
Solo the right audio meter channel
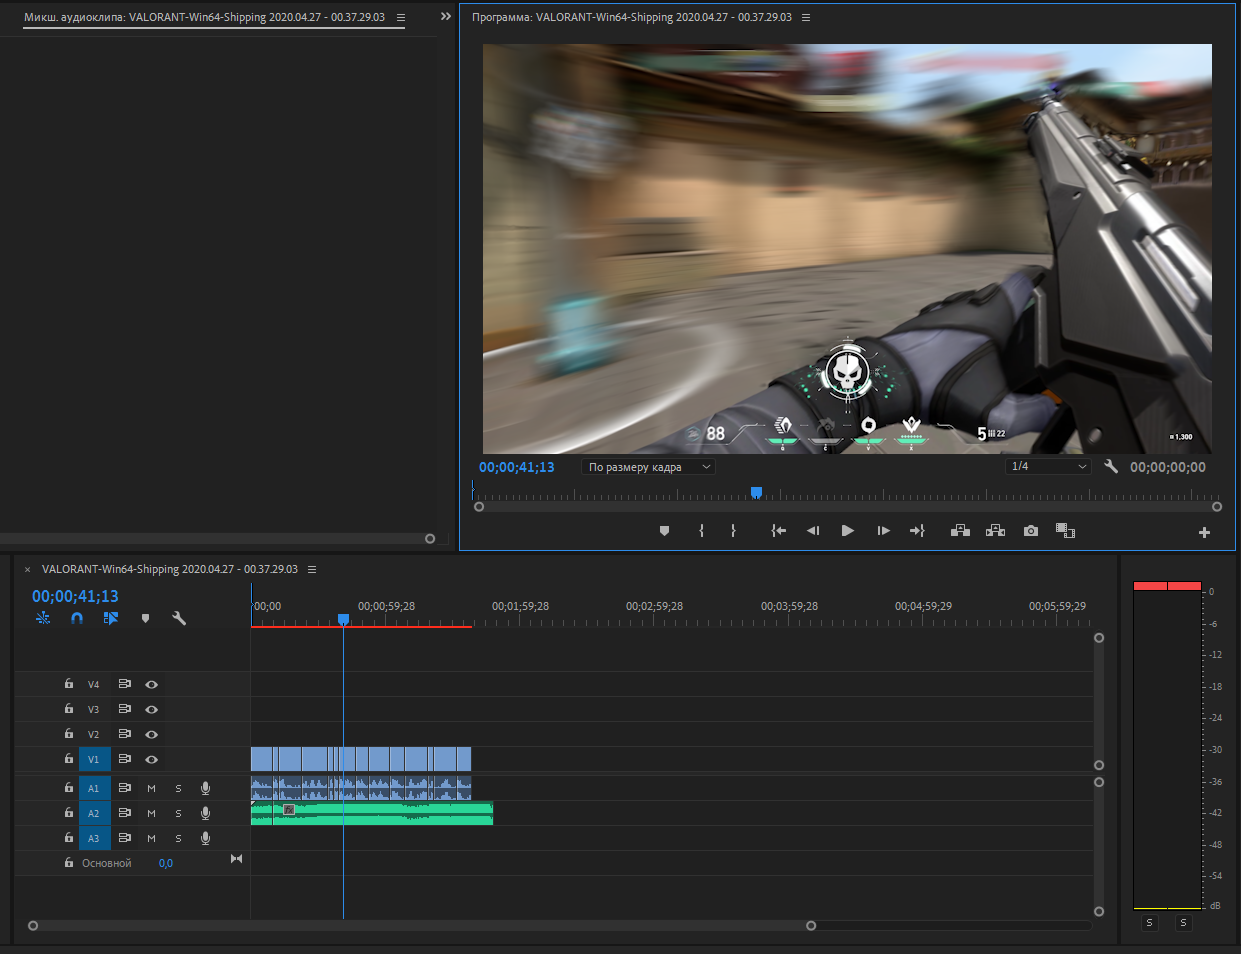pos(1183,923)
